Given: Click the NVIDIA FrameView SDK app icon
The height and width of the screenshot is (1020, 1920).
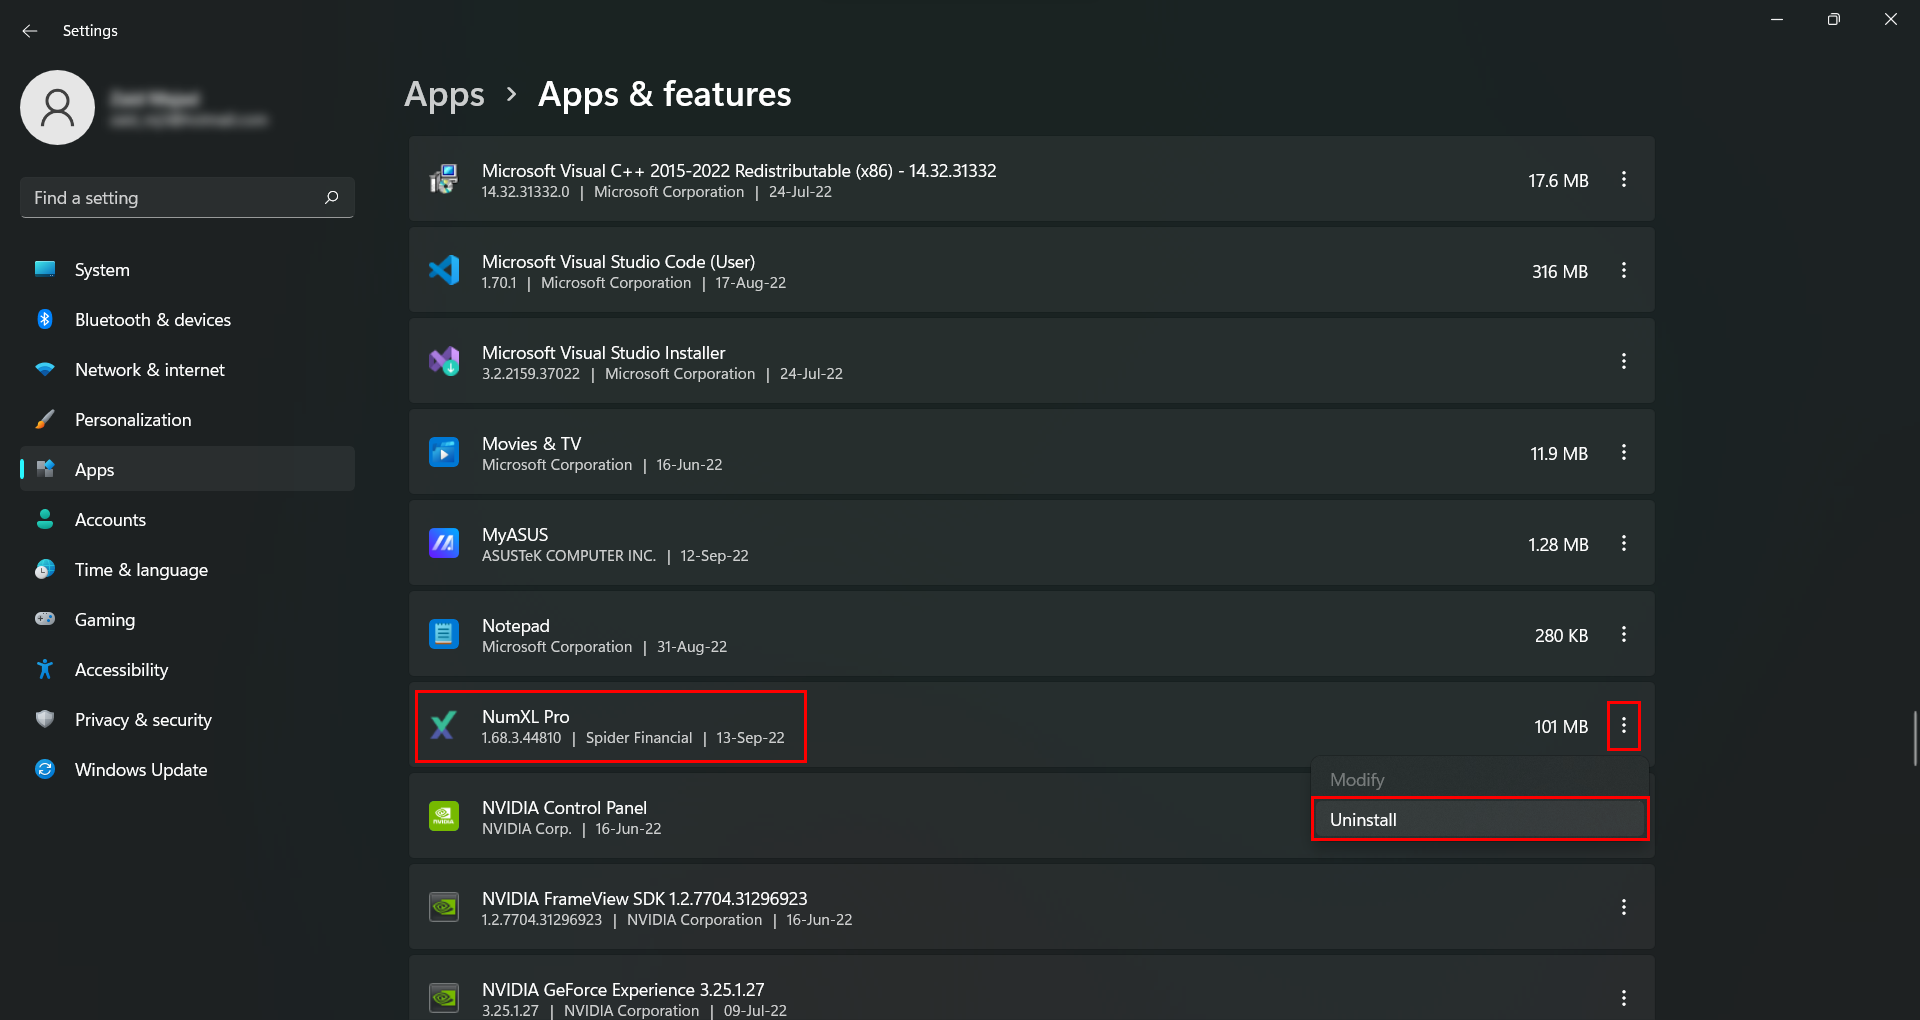Looking at the screenshot, I should pyautogui.click(x=444, y=907).
